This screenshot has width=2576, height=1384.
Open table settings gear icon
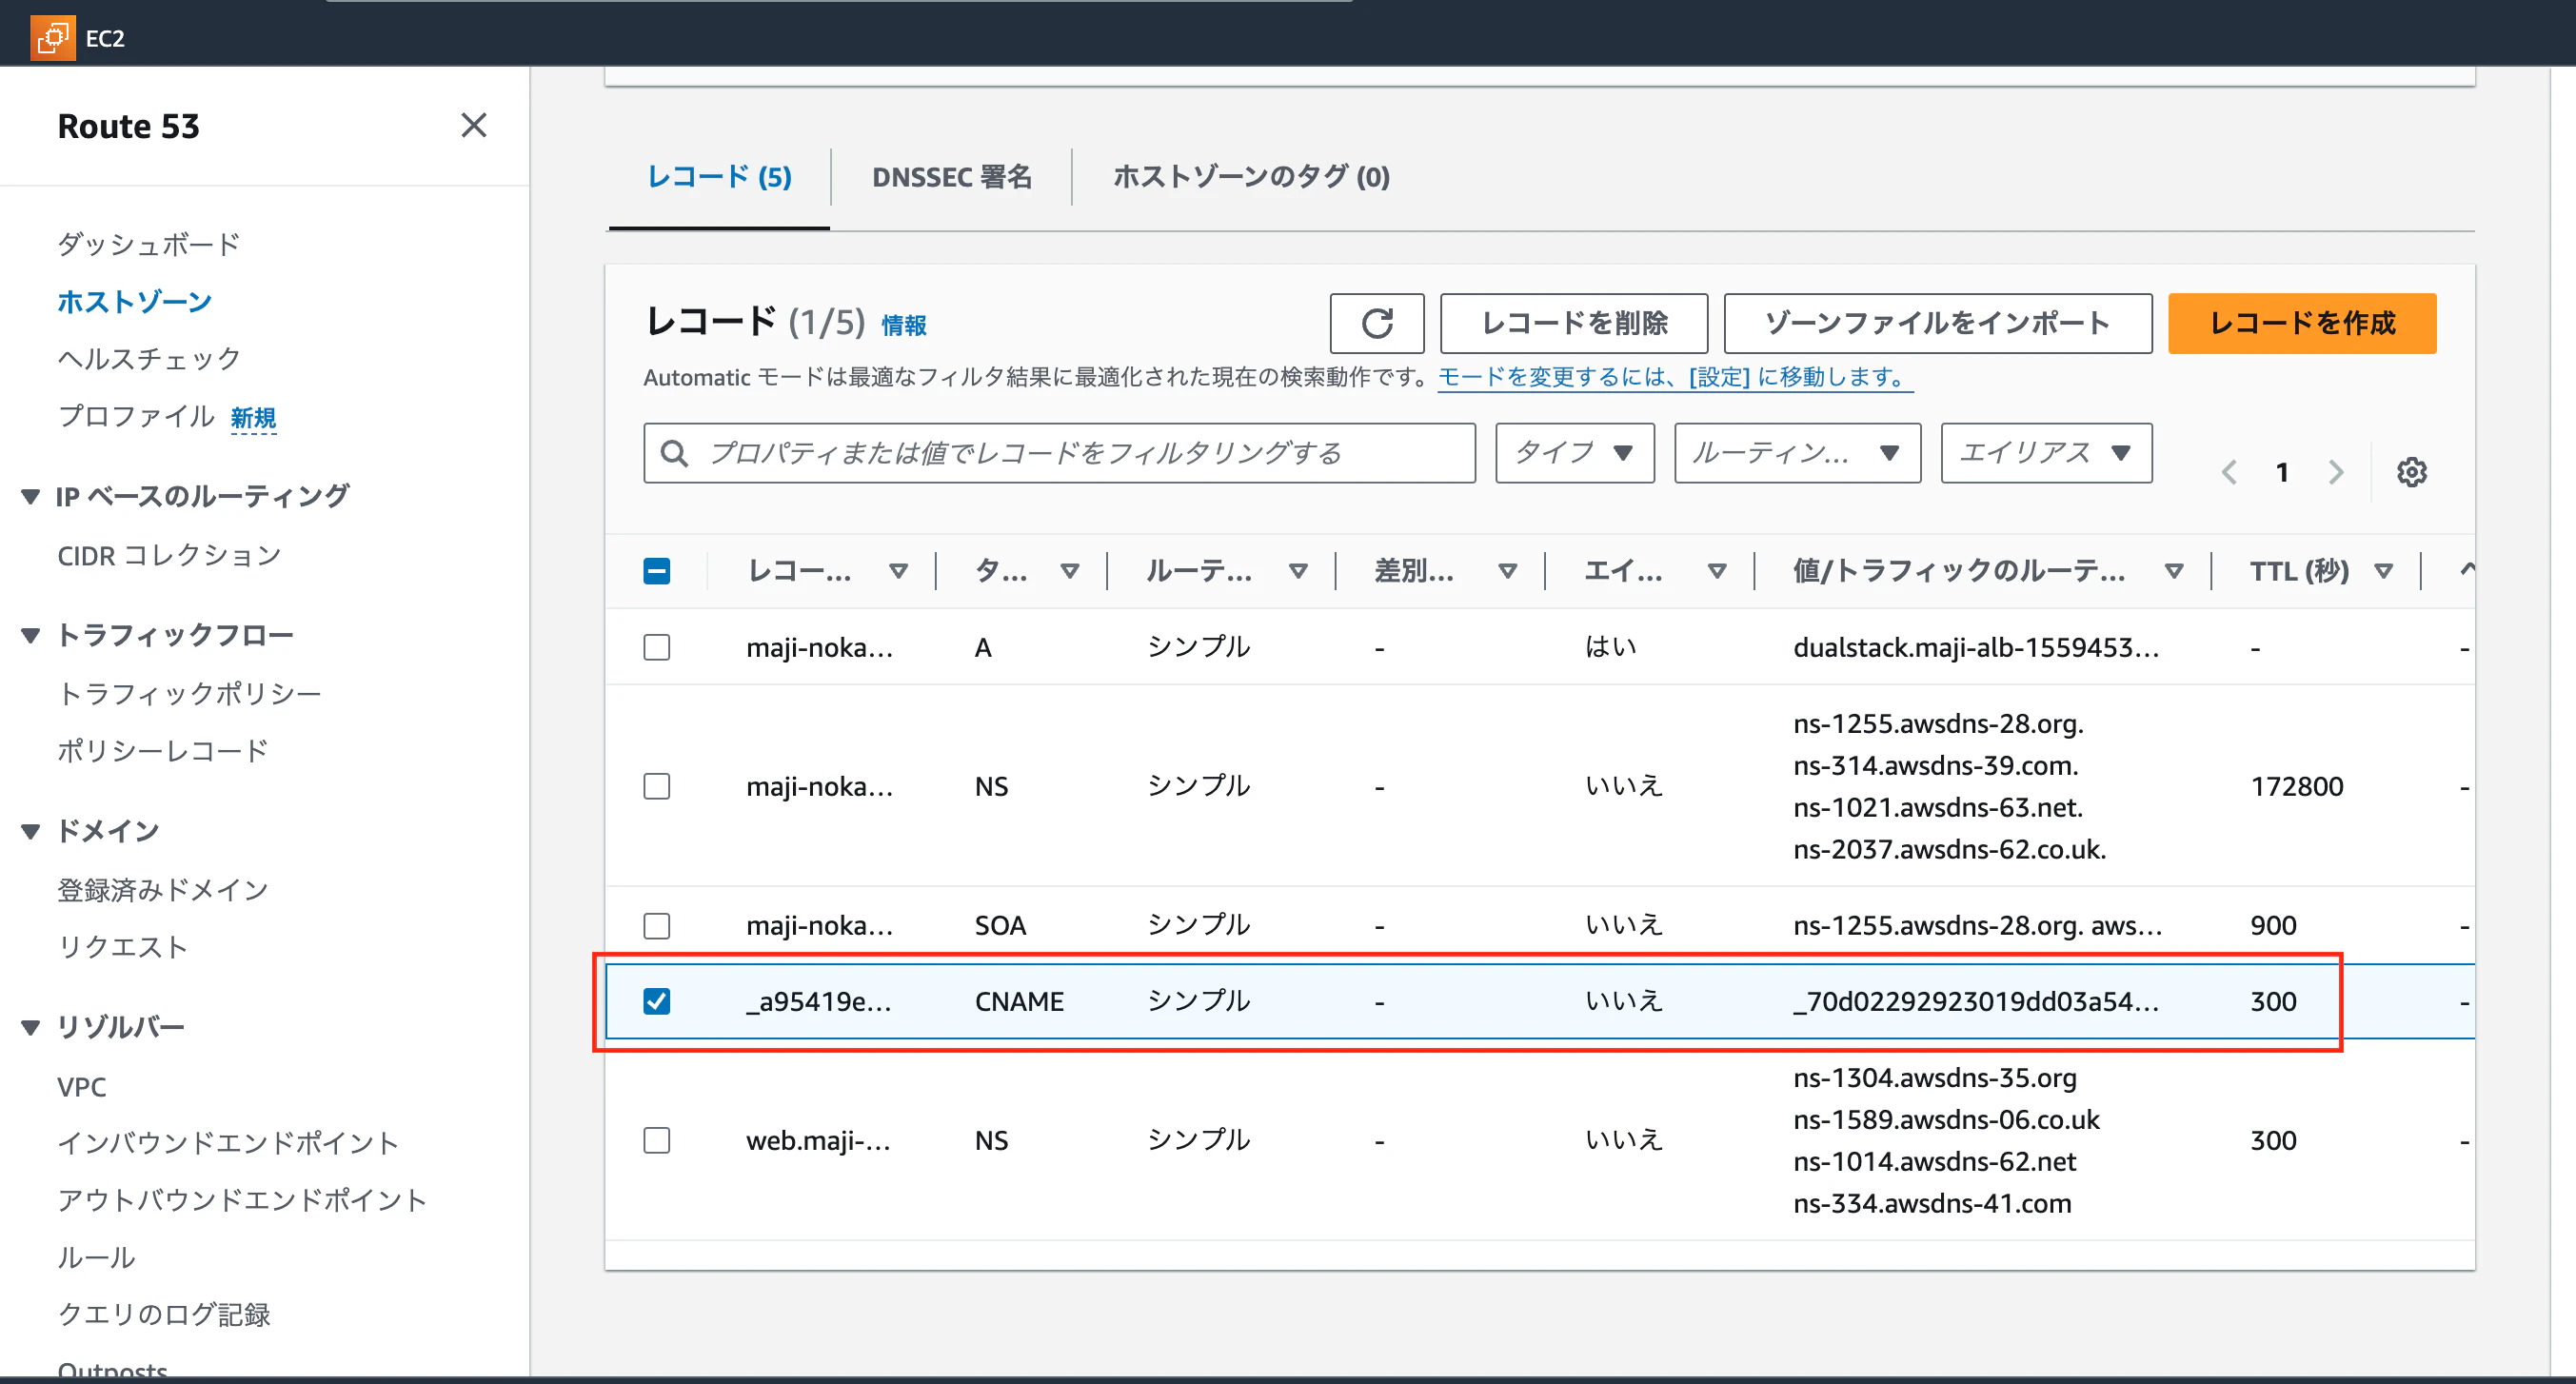[x=2411, y=472]
